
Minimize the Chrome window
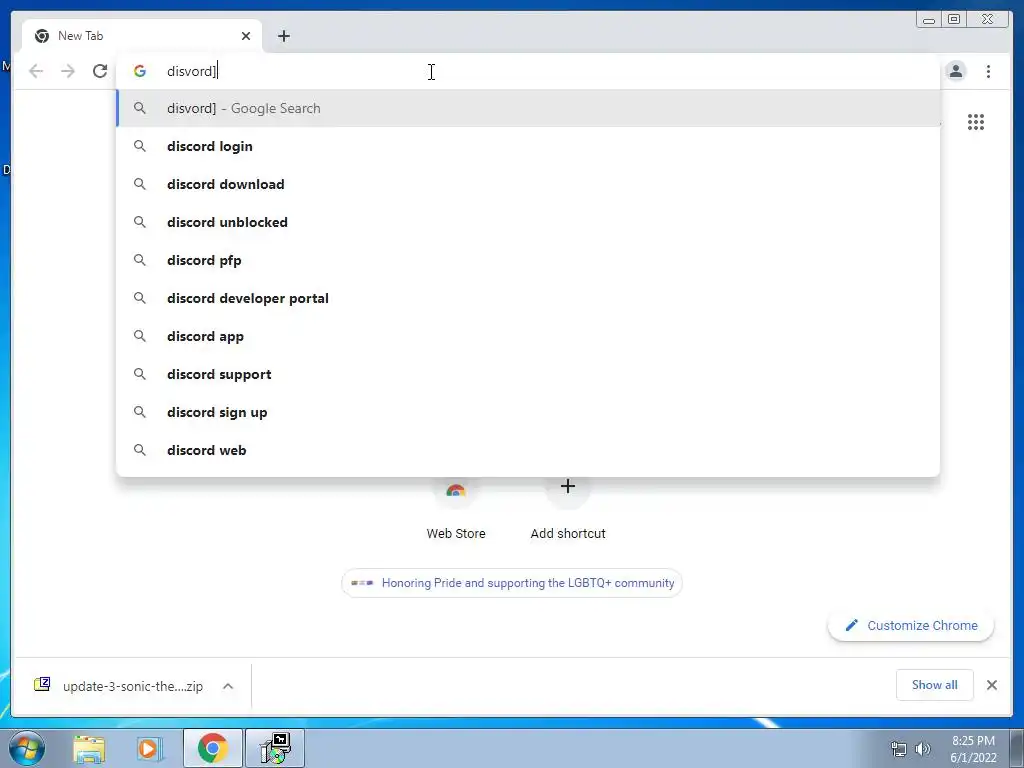(929, 20)
